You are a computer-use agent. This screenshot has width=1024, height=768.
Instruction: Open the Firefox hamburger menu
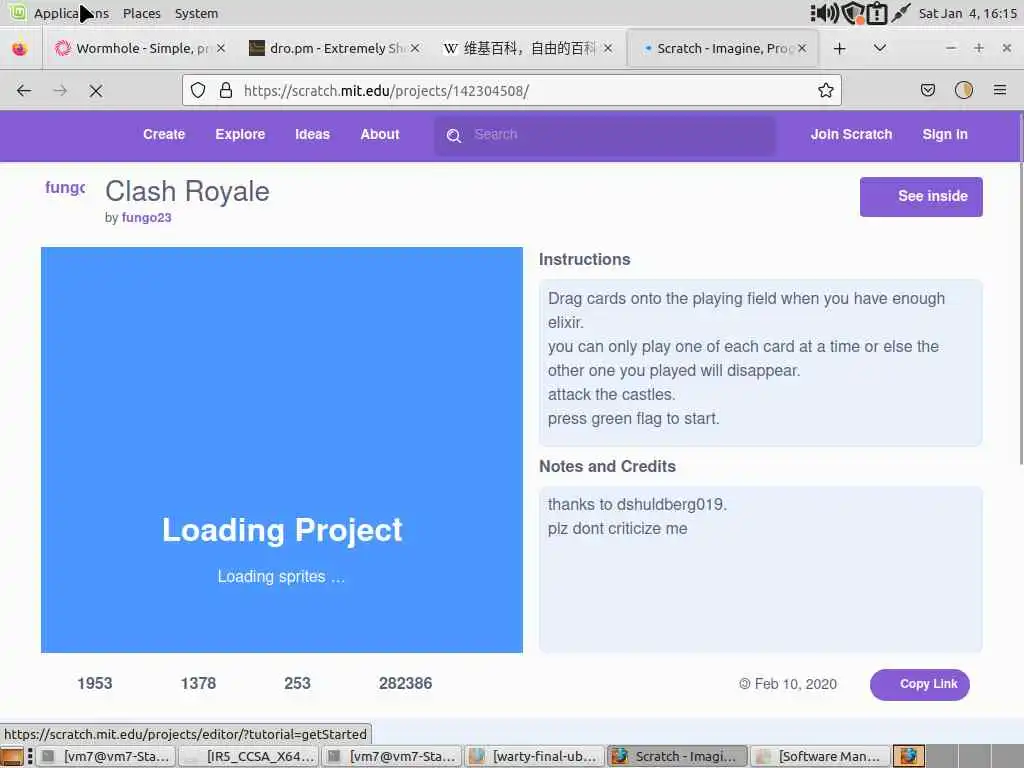tap(1000, 90)
